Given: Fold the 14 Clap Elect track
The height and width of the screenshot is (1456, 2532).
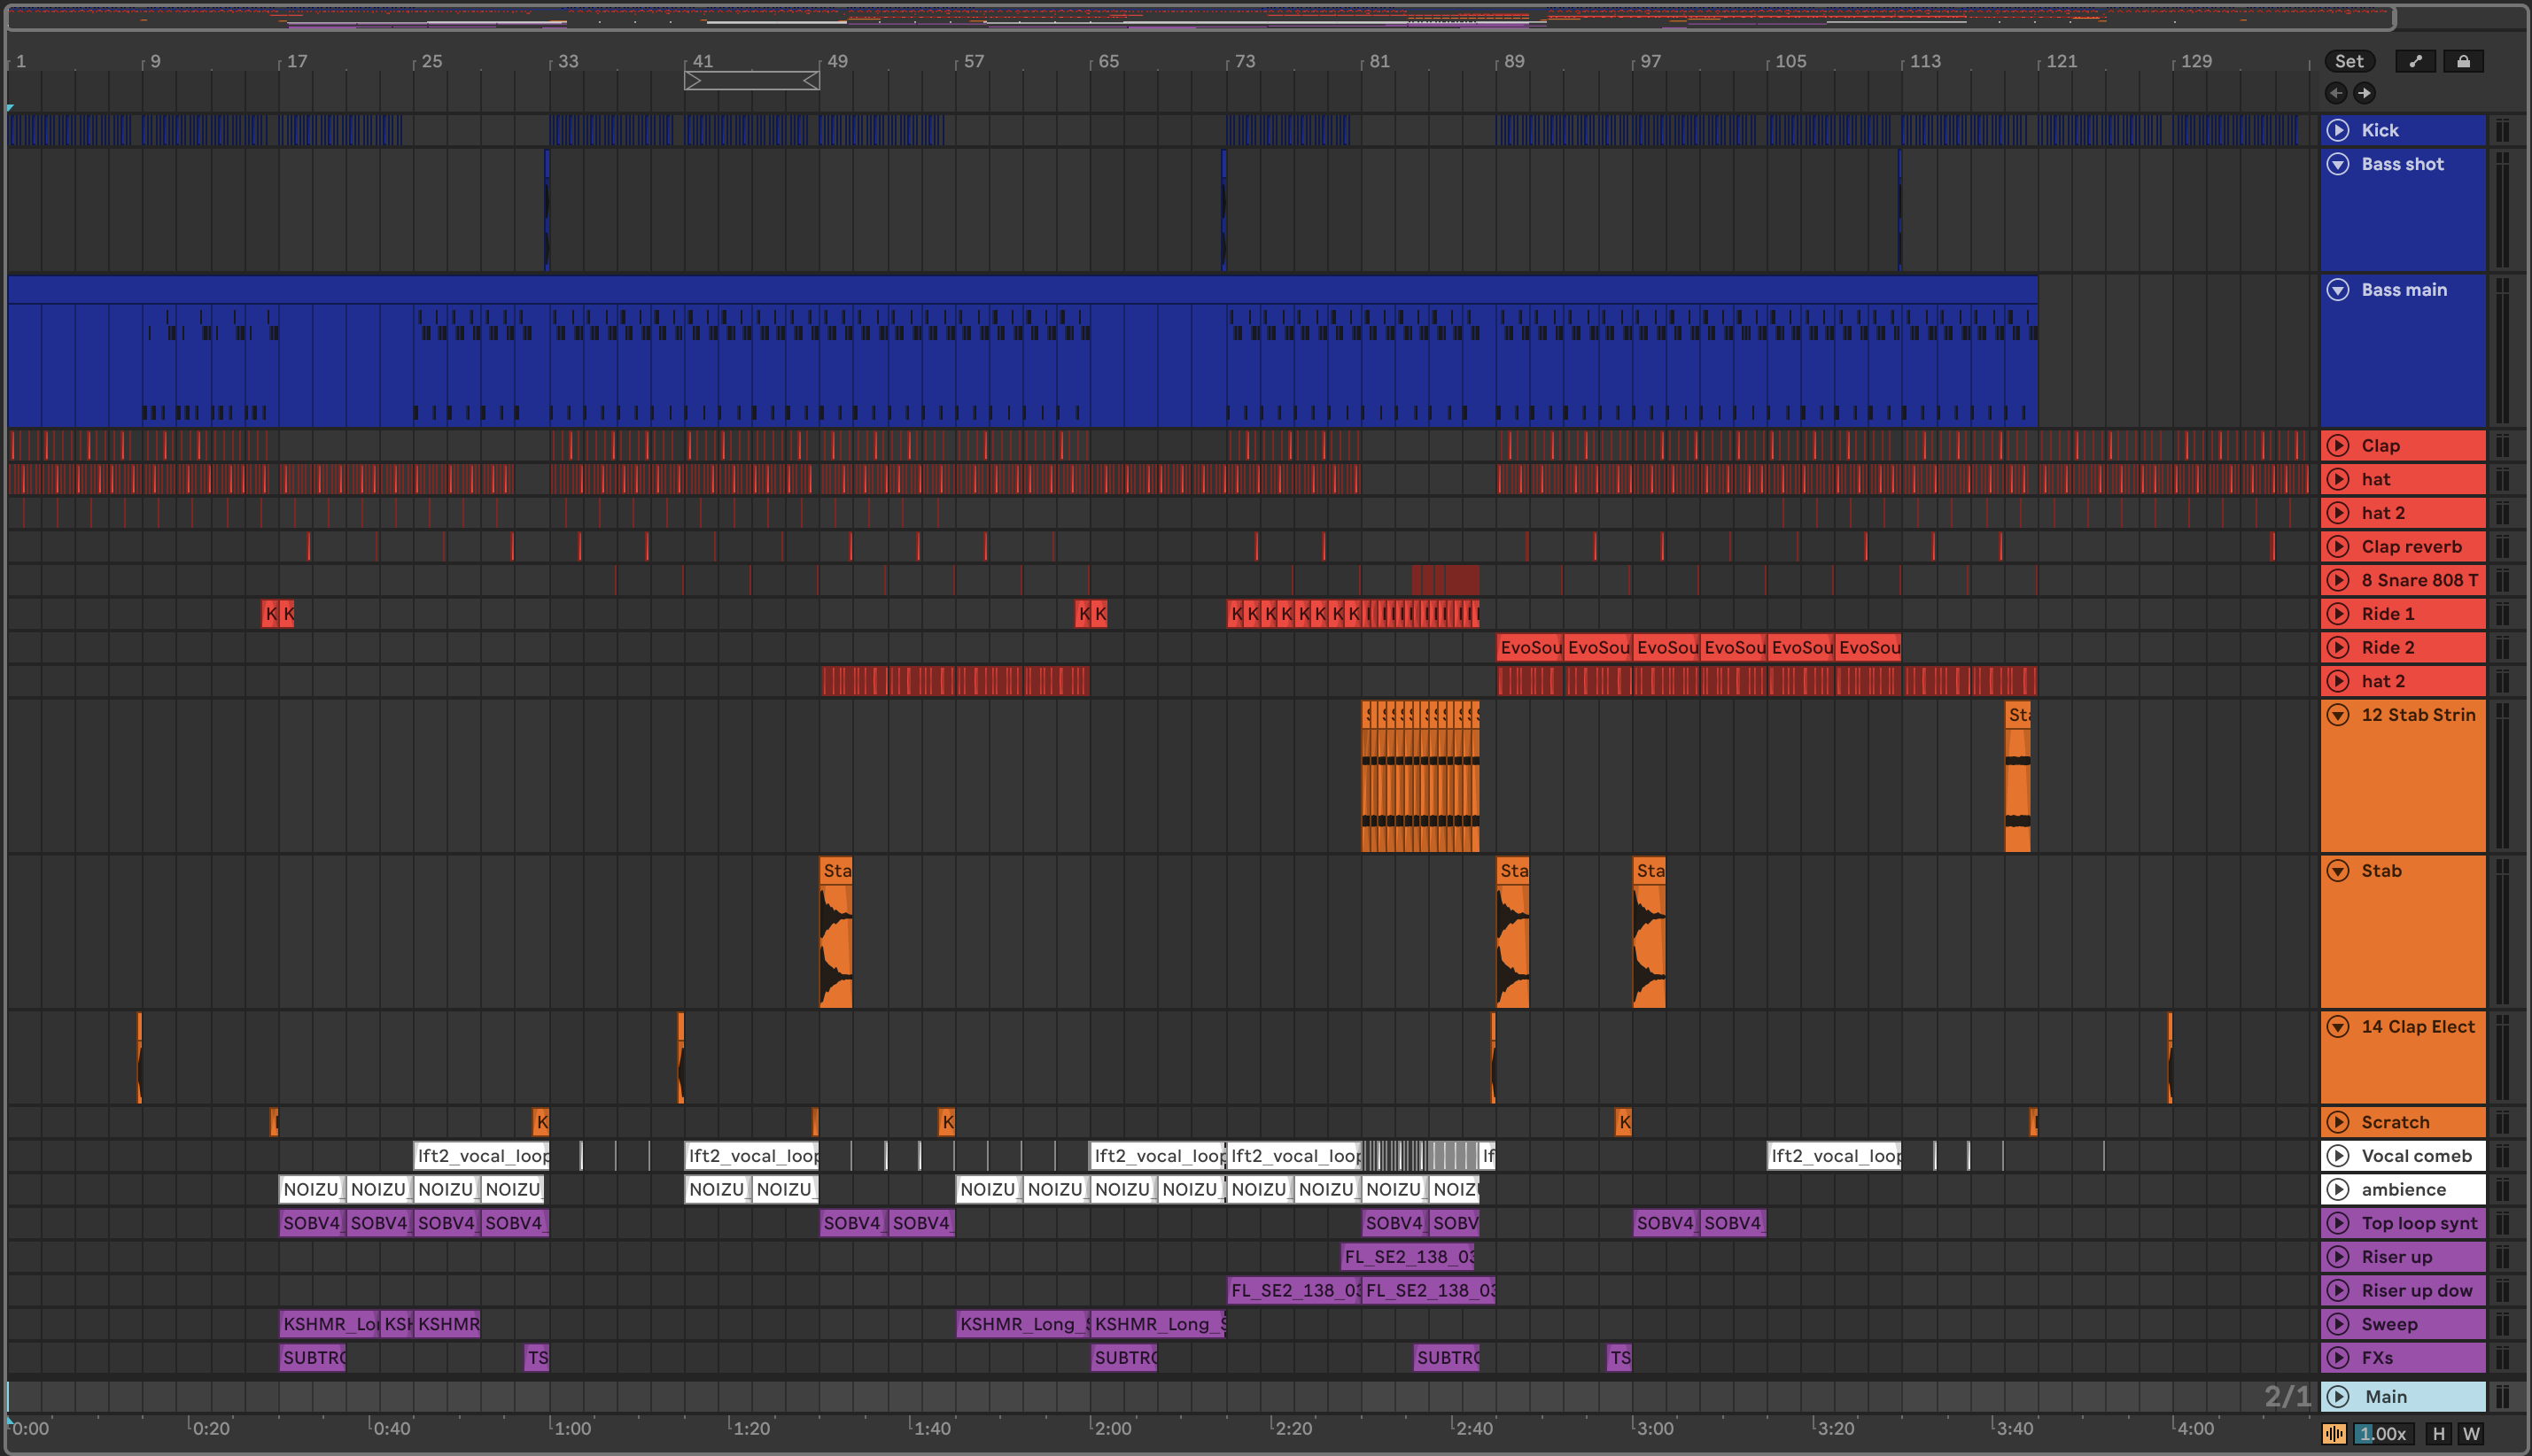Looking at the screenshot, I should tap(2338, 1027).
